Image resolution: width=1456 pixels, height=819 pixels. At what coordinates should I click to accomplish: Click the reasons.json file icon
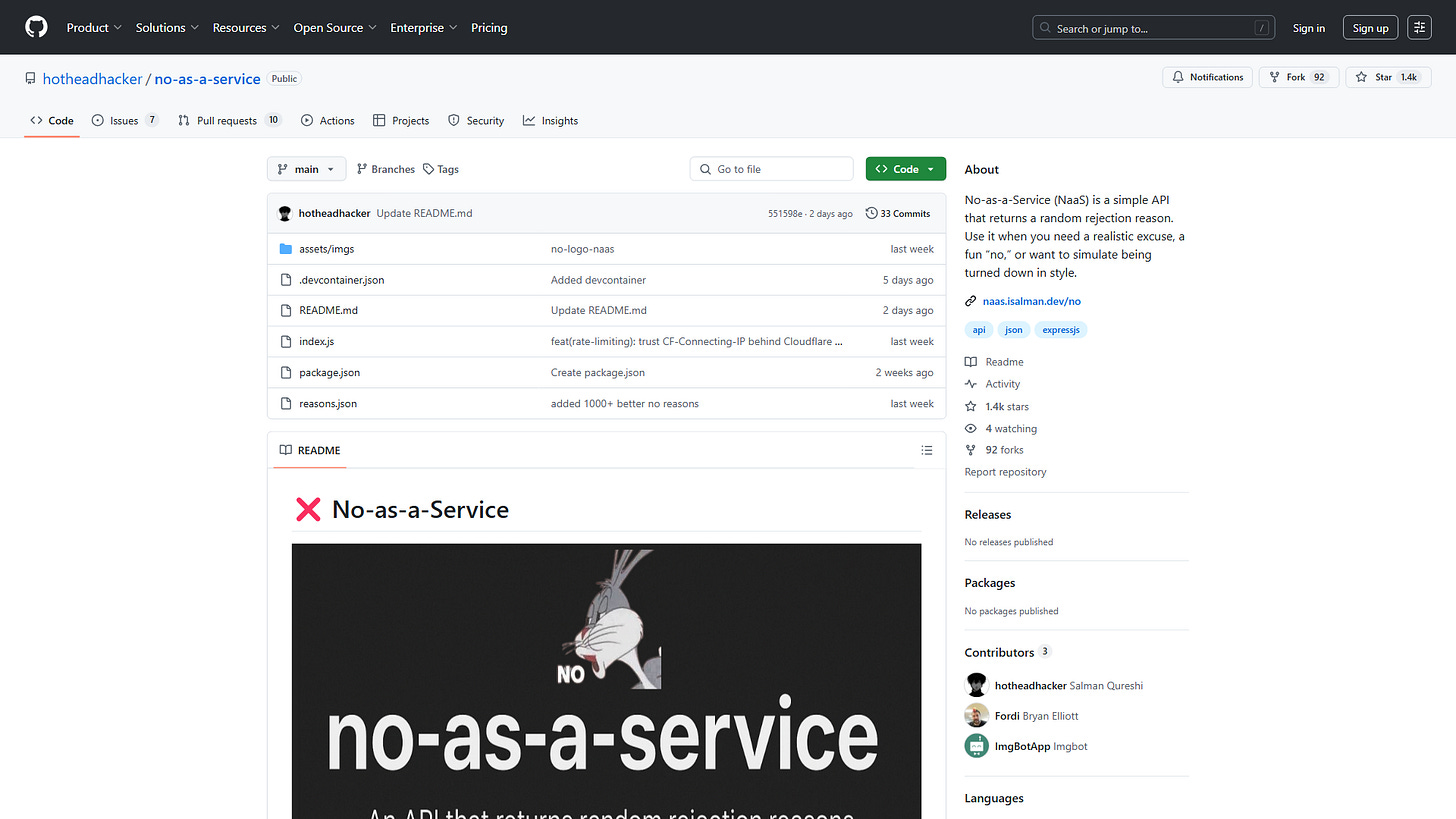point(285,404)
